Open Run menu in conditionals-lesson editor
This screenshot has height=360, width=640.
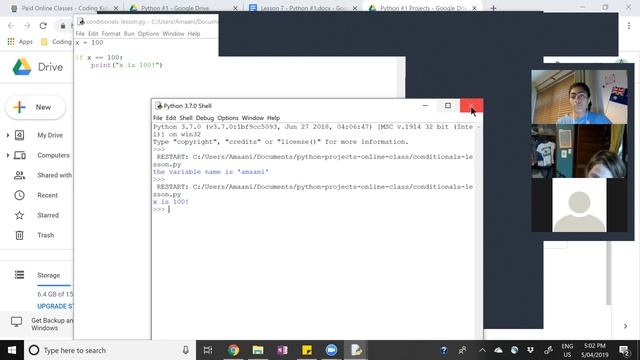click(x=129, y=34)
